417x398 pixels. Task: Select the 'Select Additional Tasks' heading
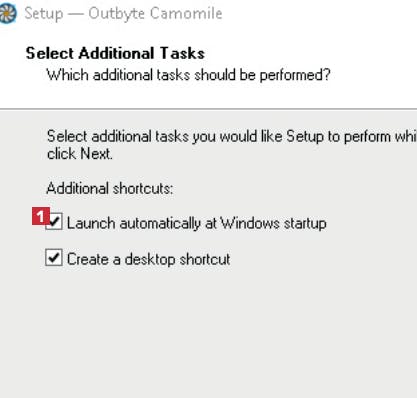(115, 53)
